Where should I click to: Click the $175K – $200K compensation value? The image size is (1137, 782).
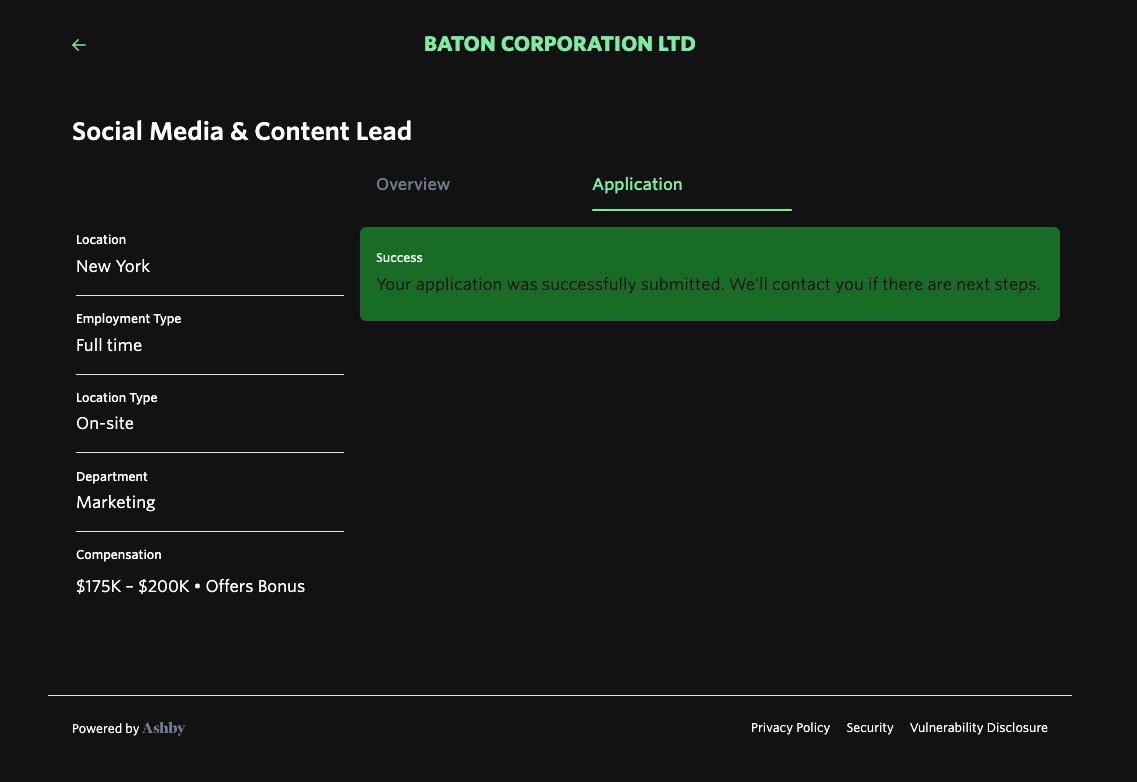tap(190, 586)
